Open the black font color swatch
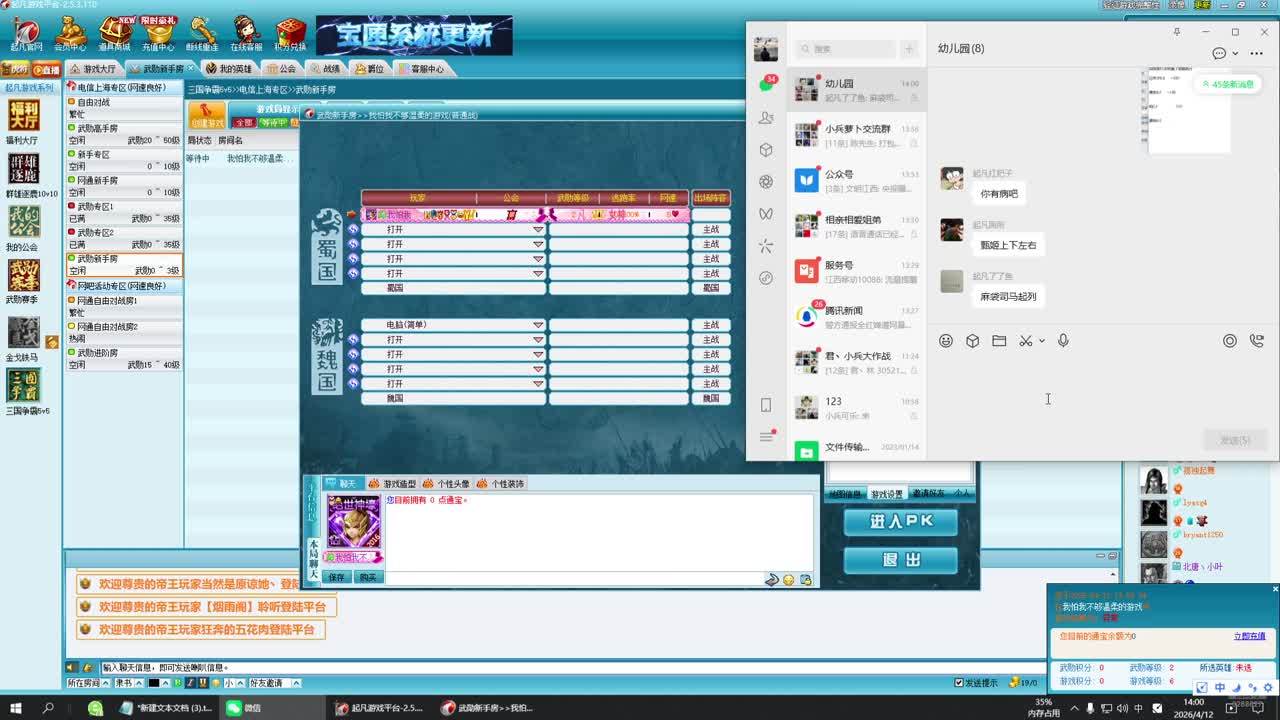This screenshot has height=720, width=1280. point(154,683)
